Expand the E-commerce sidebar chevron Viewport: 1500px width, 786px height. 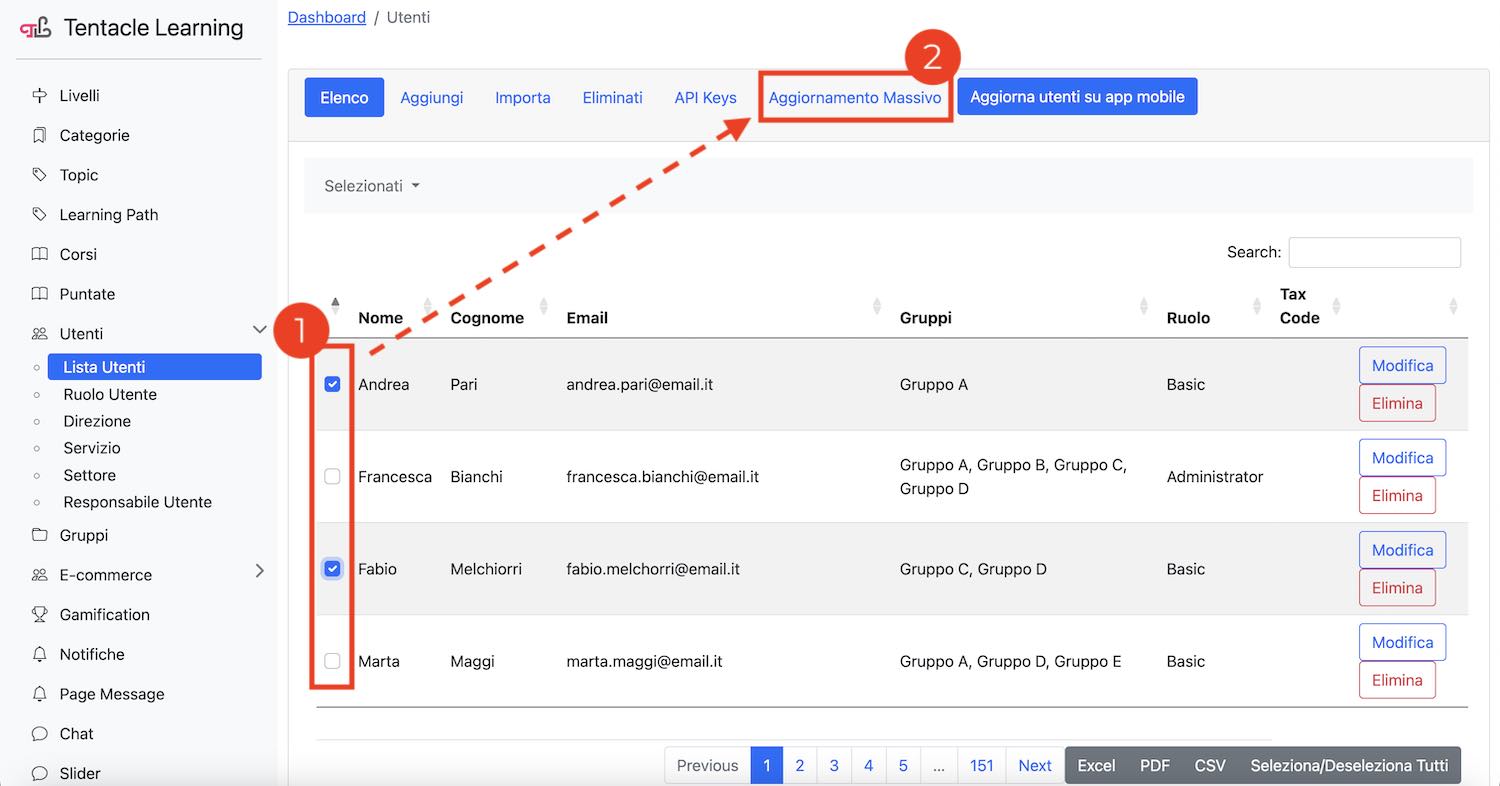tap(259, 571)
